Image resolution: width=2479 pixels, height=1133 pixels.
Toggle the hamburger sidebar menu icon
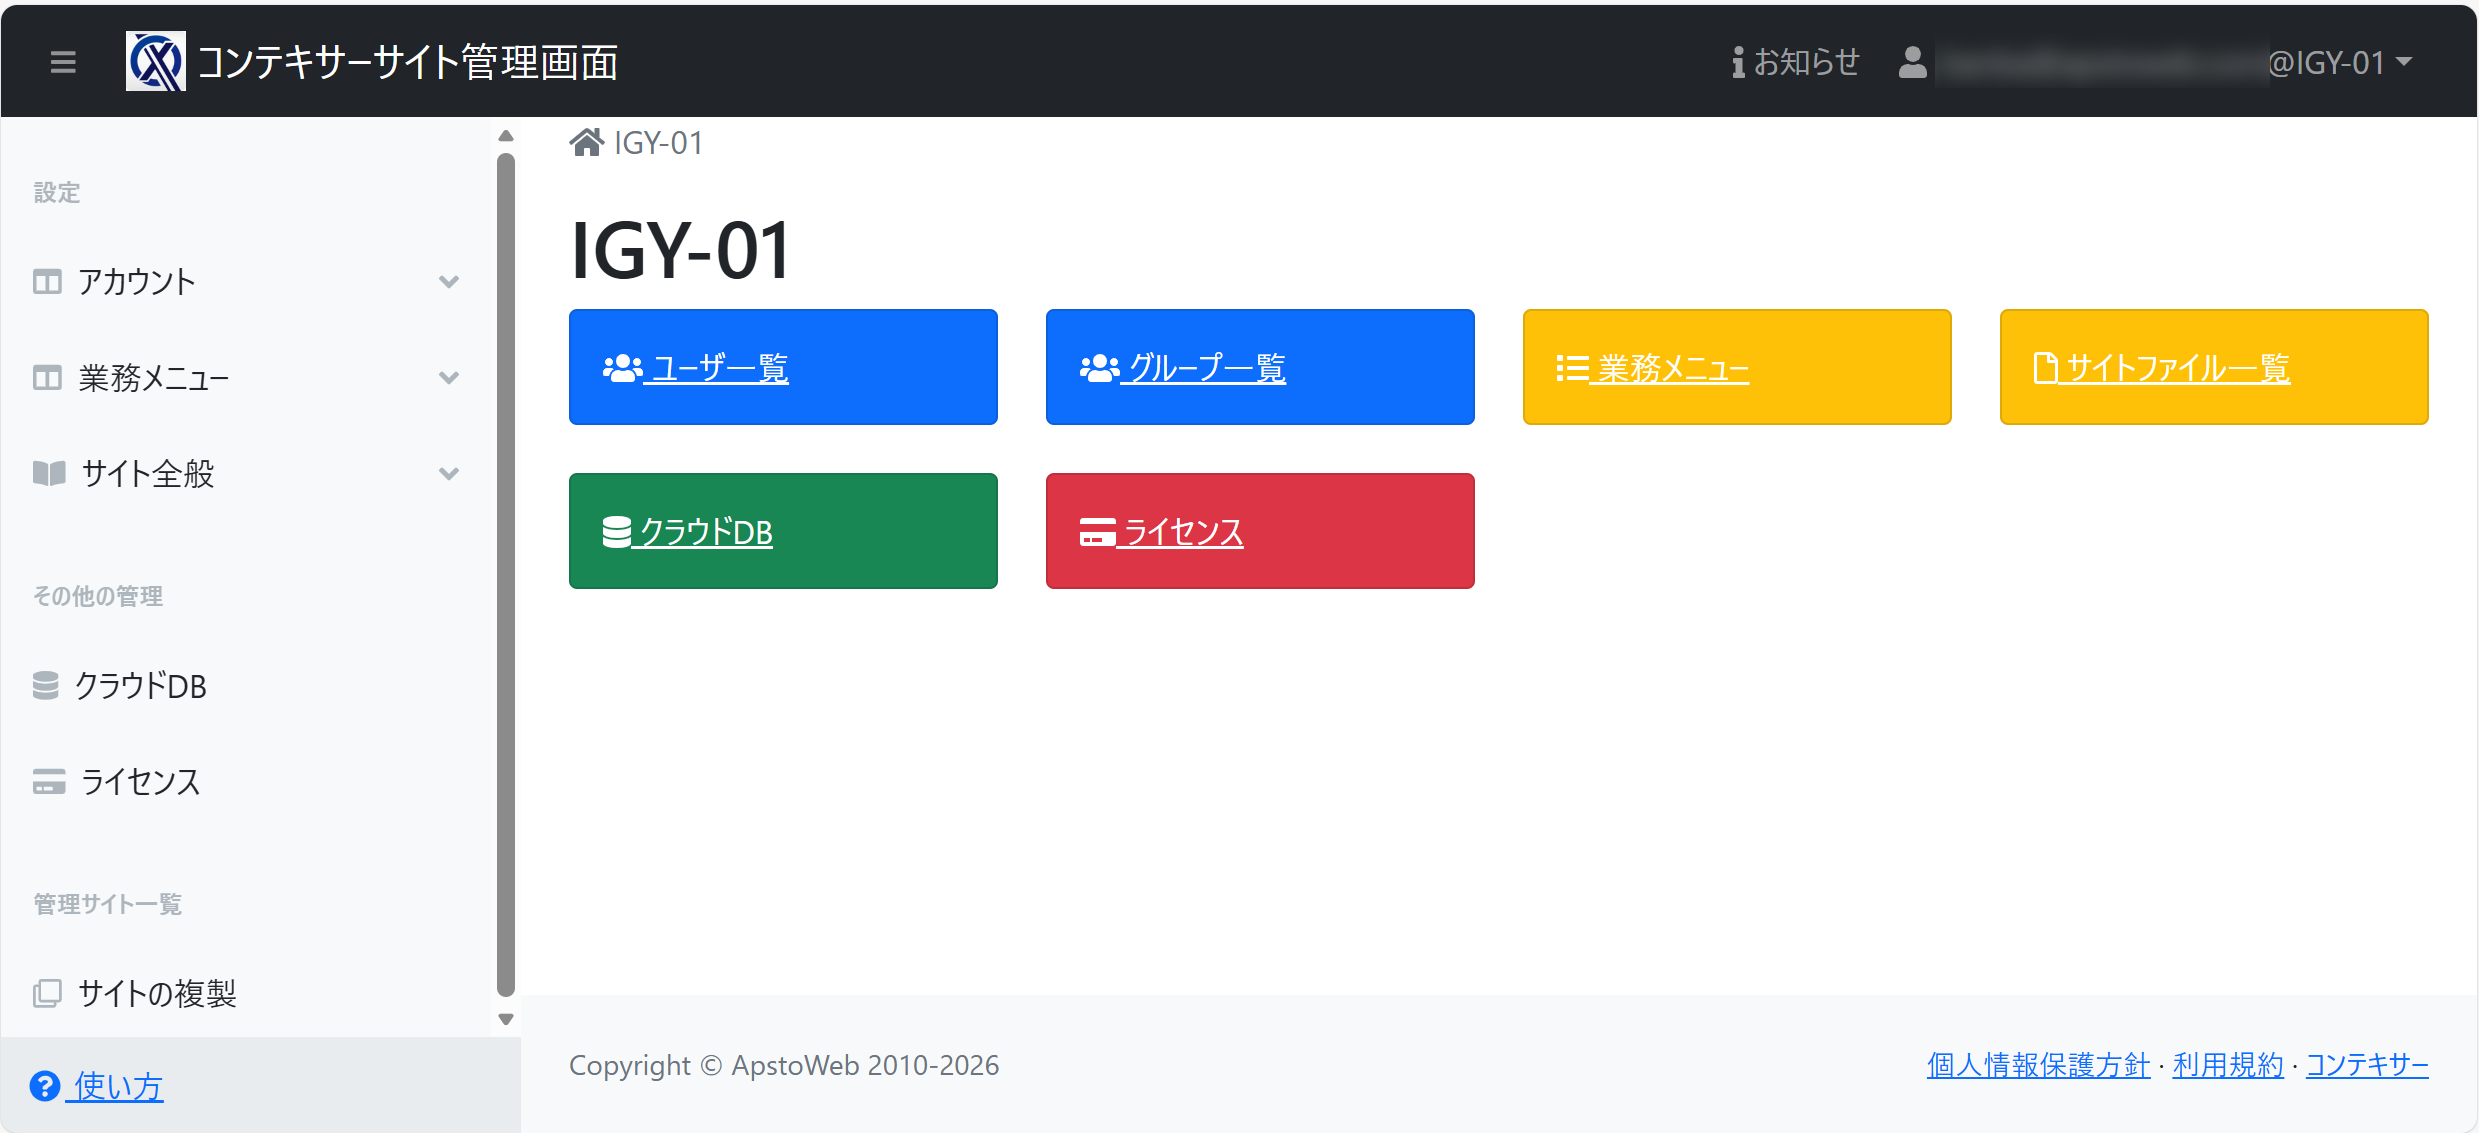63,62
